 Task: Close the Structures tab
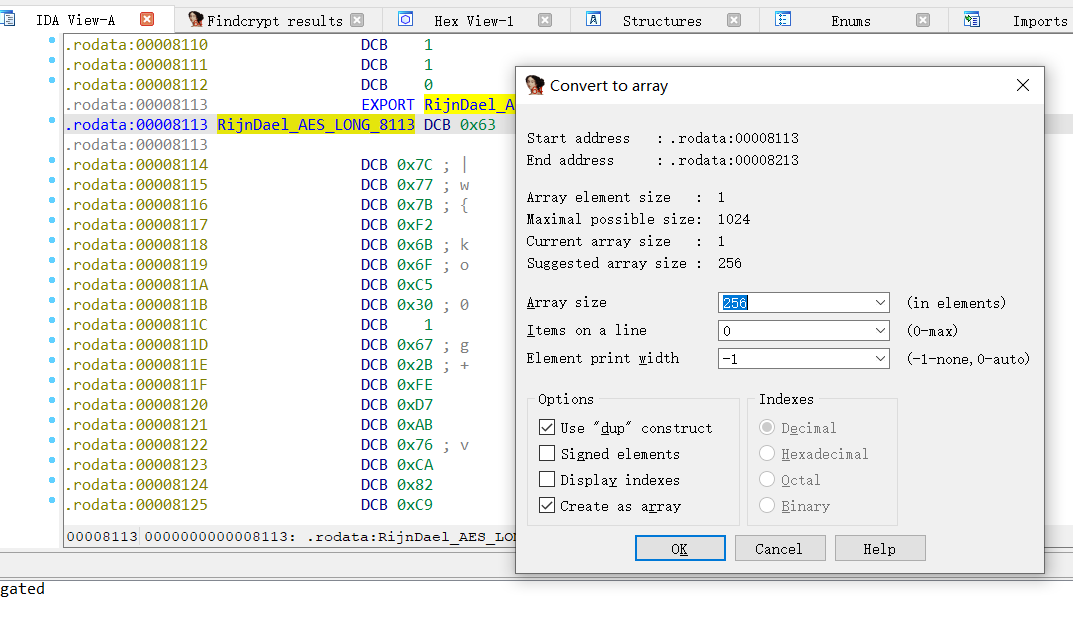point(734,20)
